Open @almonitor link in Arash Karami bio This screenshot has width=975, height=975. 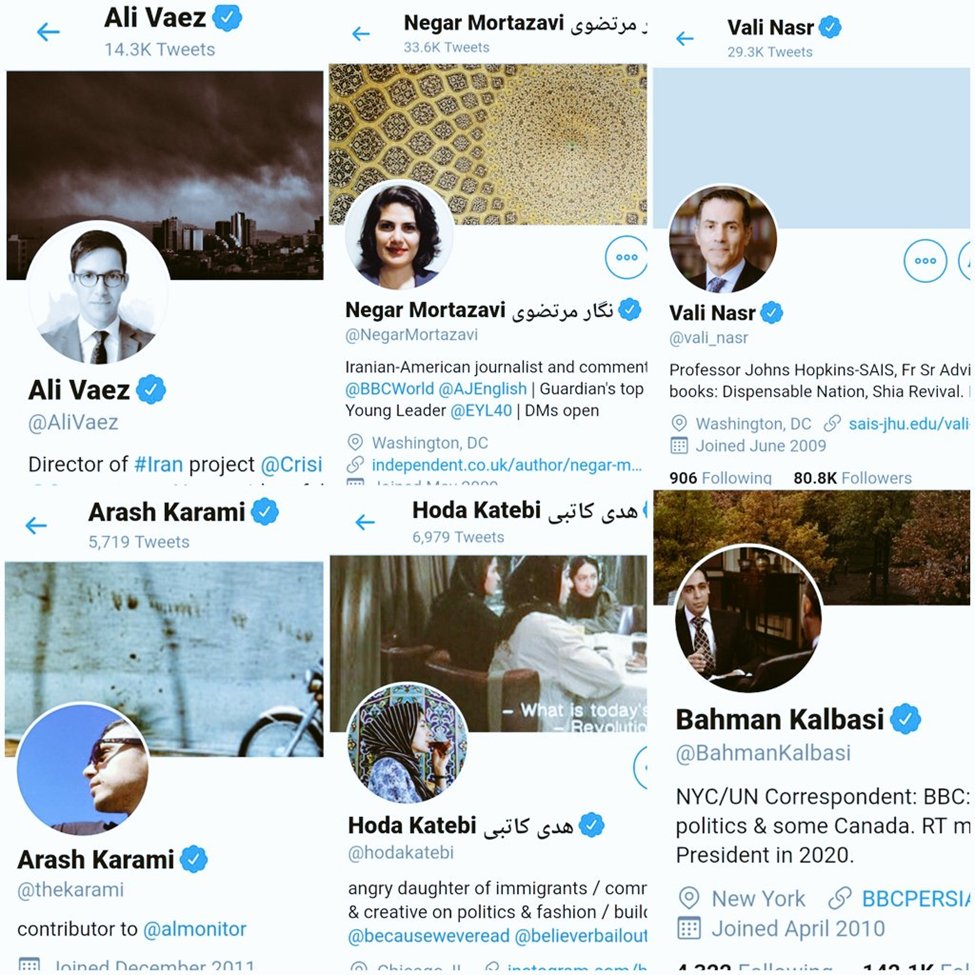195,929
